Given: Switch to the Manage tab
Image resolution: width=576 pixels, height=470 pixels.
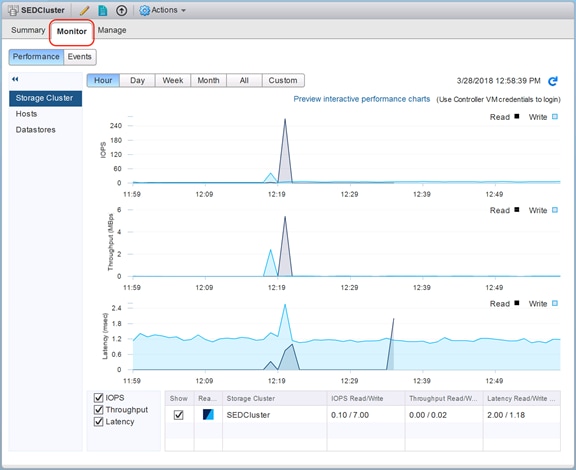Looking at the screenshot, I should (x=112, y=30).
